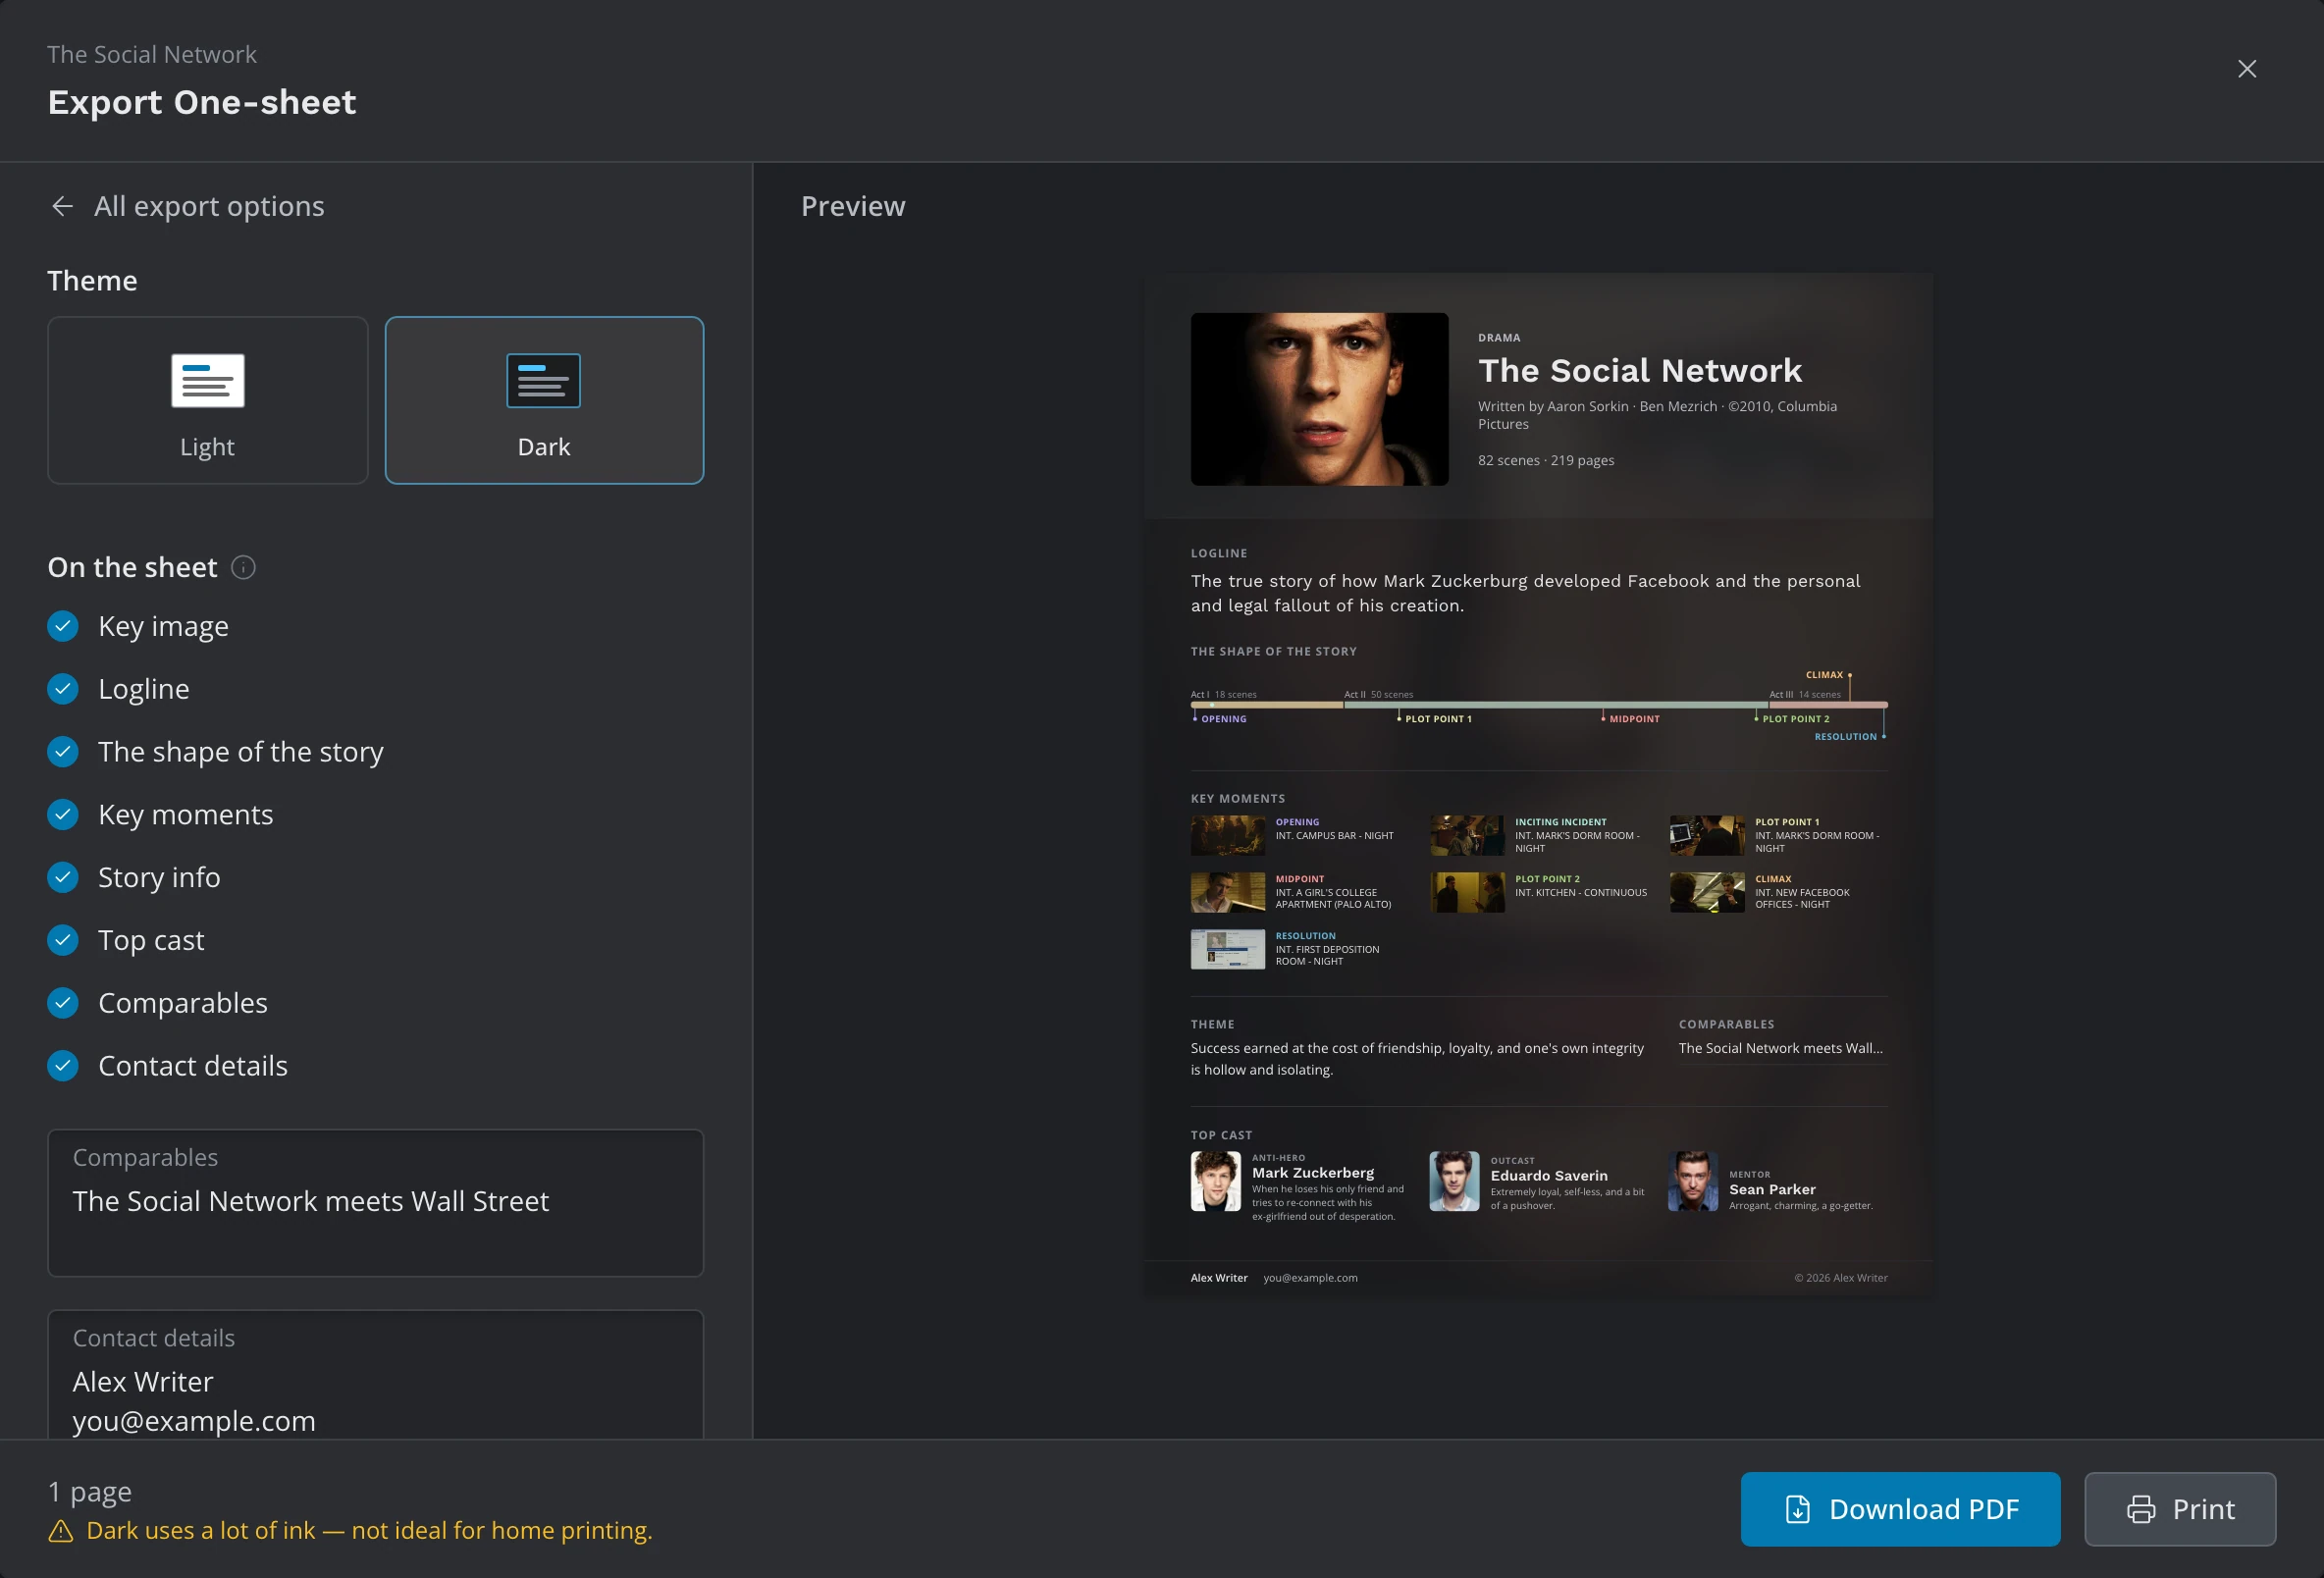Disable the Story info checkbox

(63, 877)
